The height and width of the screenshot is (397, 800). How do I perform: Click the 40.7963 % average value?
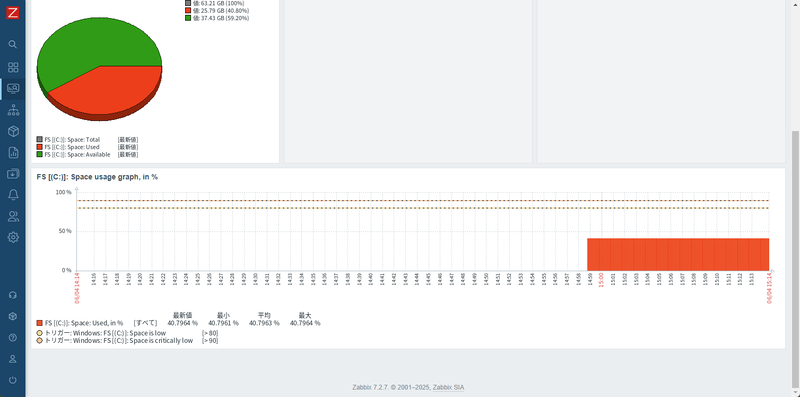264,323
